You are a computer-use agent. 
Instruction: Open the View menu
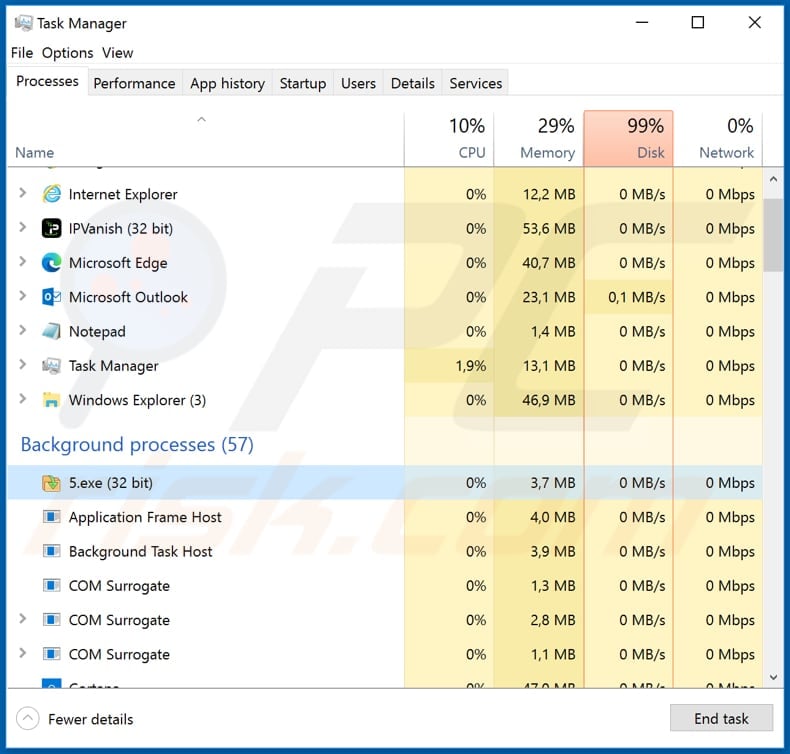coord(117,53)
